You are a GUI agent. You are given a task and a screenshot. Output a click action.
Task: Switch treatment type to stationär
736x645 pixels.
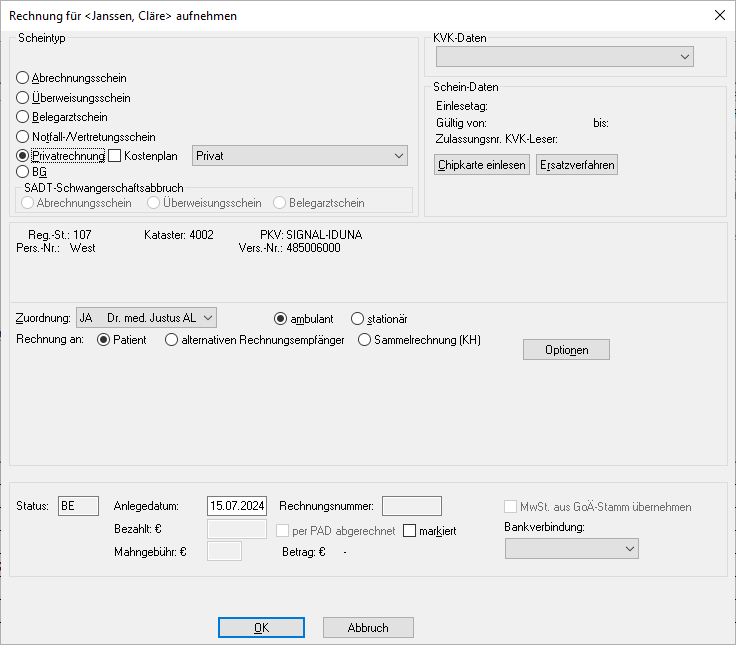coord(358,318)
